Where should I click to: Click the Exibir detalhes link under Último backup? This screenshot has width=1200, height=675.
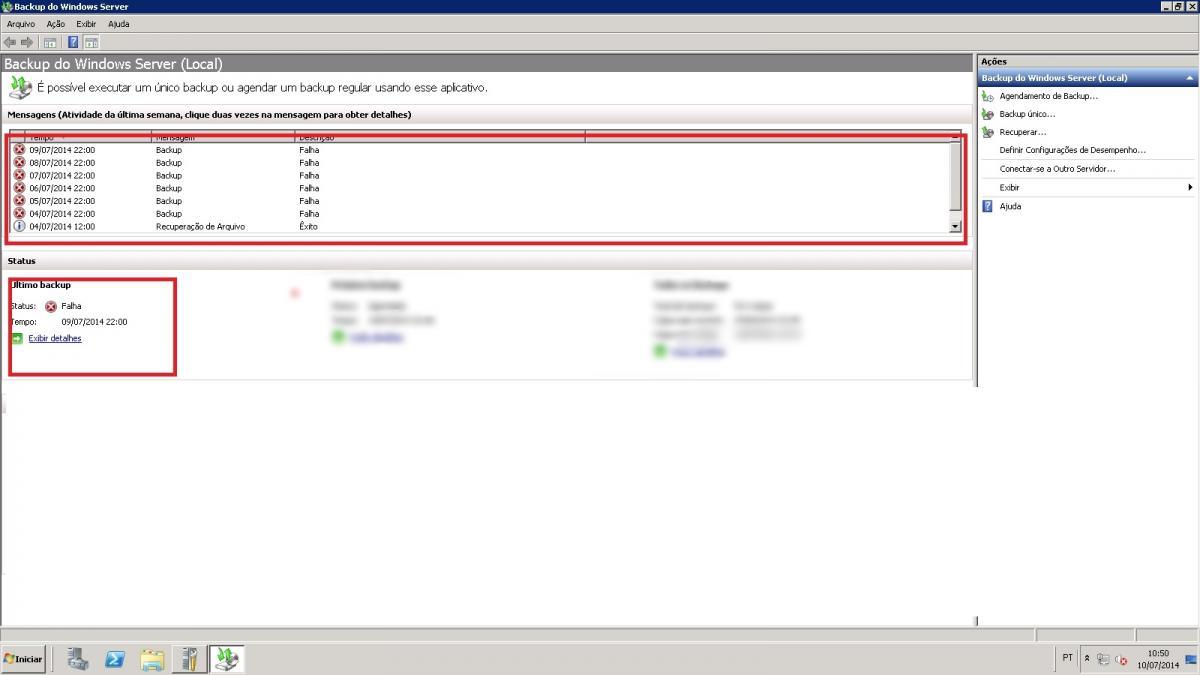click(55, 338)
